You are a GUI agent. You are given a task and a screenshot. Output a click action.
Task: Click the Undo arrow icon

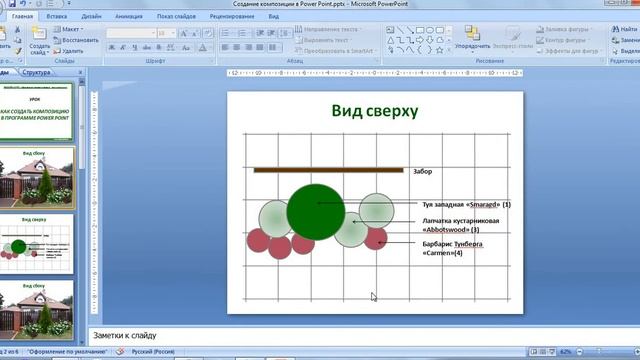coord(23,4)
